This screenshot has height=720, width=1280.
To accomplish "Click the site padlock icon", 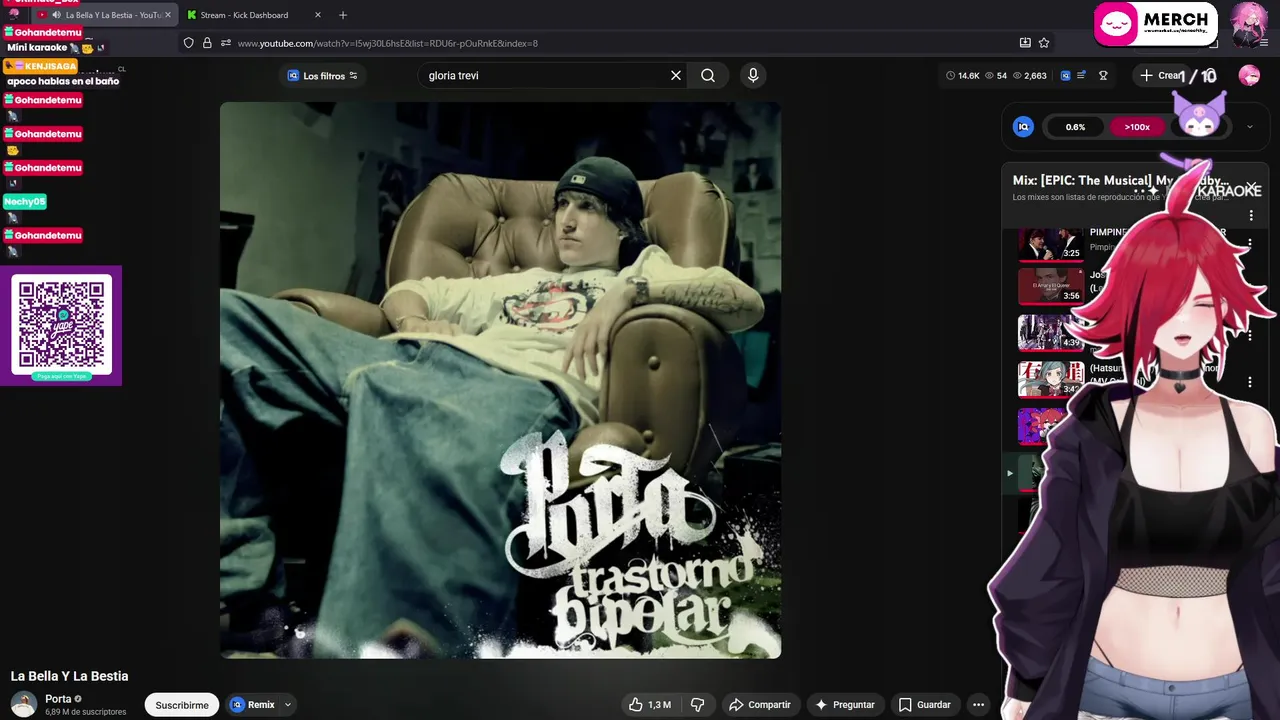I will [x=207, y=43].
